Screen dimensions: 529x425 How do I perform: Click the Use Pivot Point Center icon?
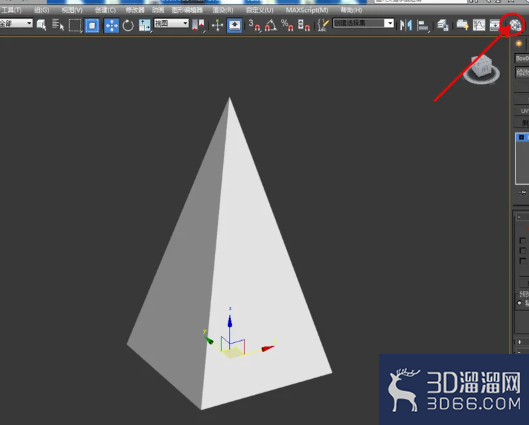tap(198, 25)
